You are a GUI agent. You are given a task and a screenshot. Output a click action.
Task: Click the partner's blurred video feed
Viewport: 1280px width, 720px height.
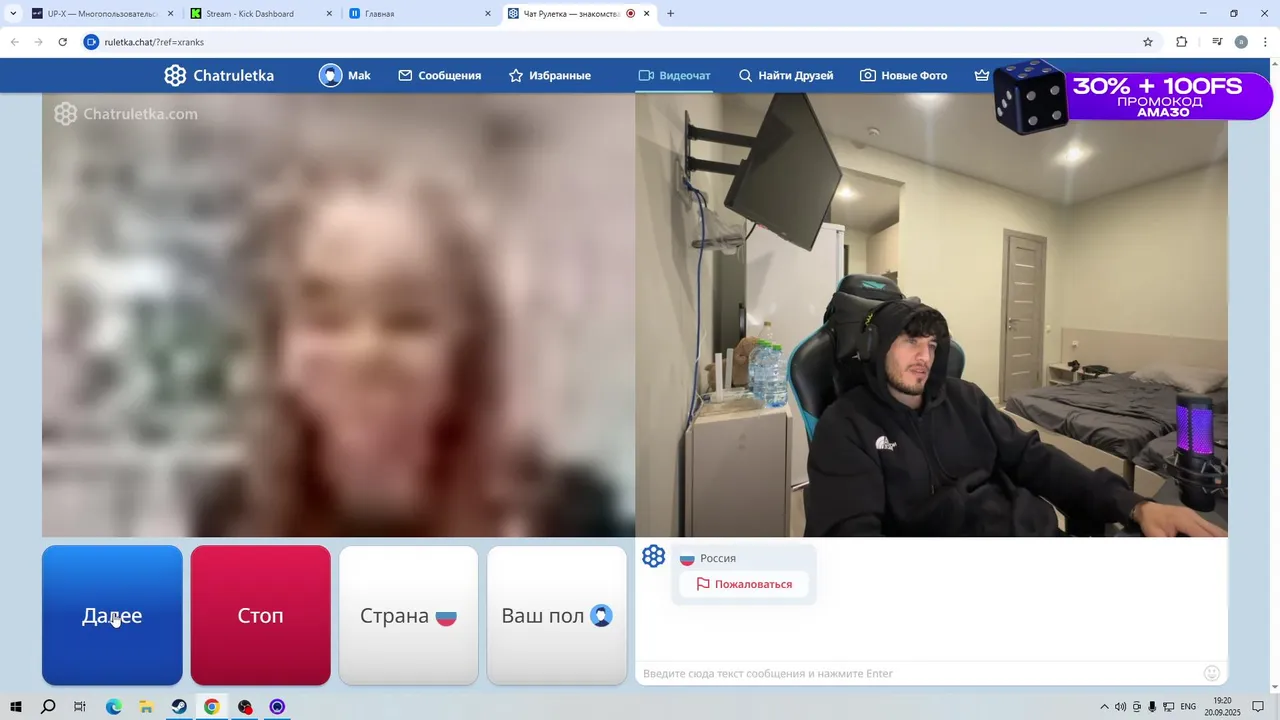click(x=338, y=315)
